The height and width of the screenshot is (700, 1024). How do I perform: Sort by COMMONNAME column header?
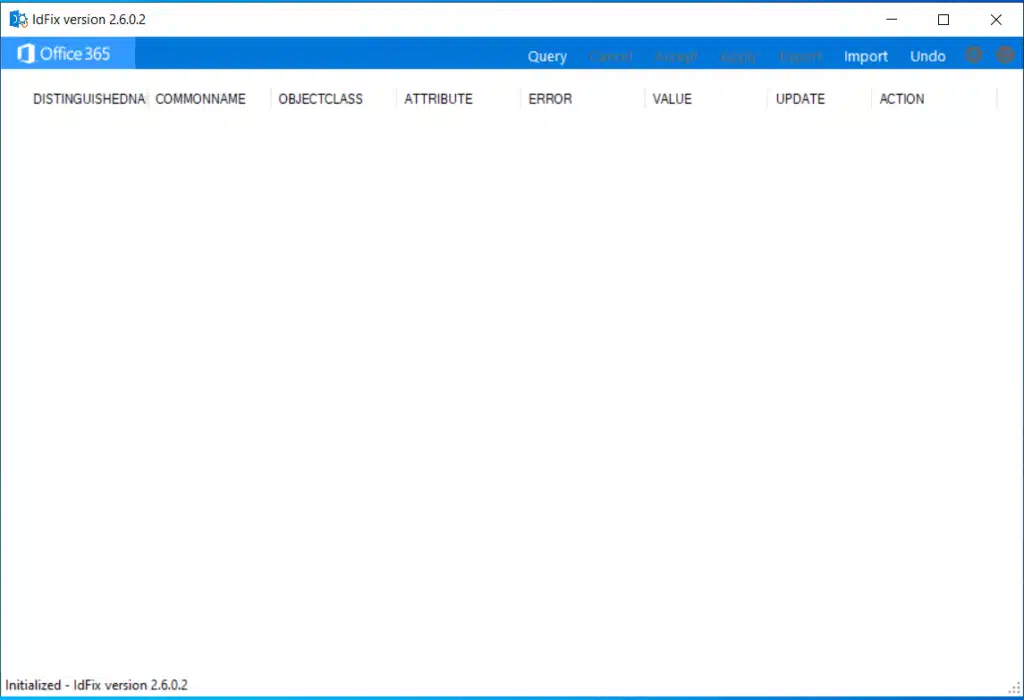click(200, 99)
